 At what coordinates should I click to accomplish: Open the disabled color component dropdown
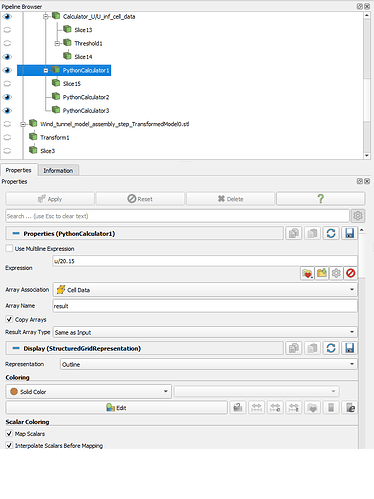tap(257, 391)
